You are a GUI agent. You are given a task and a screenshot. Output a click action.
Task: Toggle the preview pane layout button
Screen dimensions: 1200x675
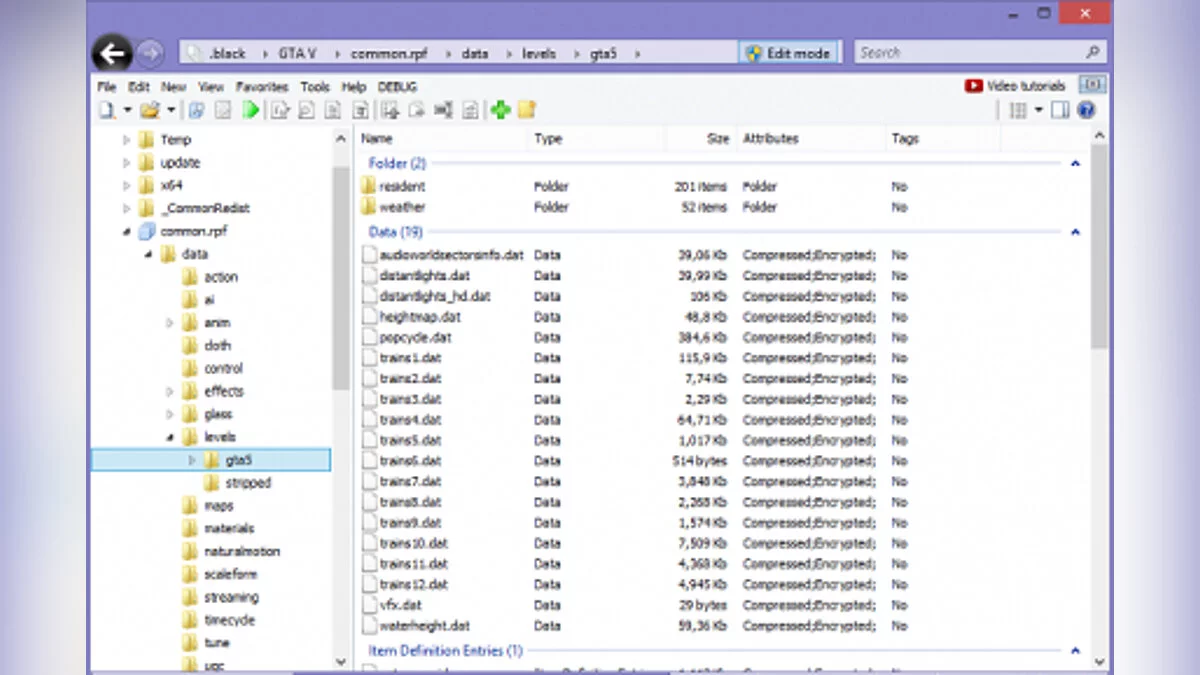1061,110
